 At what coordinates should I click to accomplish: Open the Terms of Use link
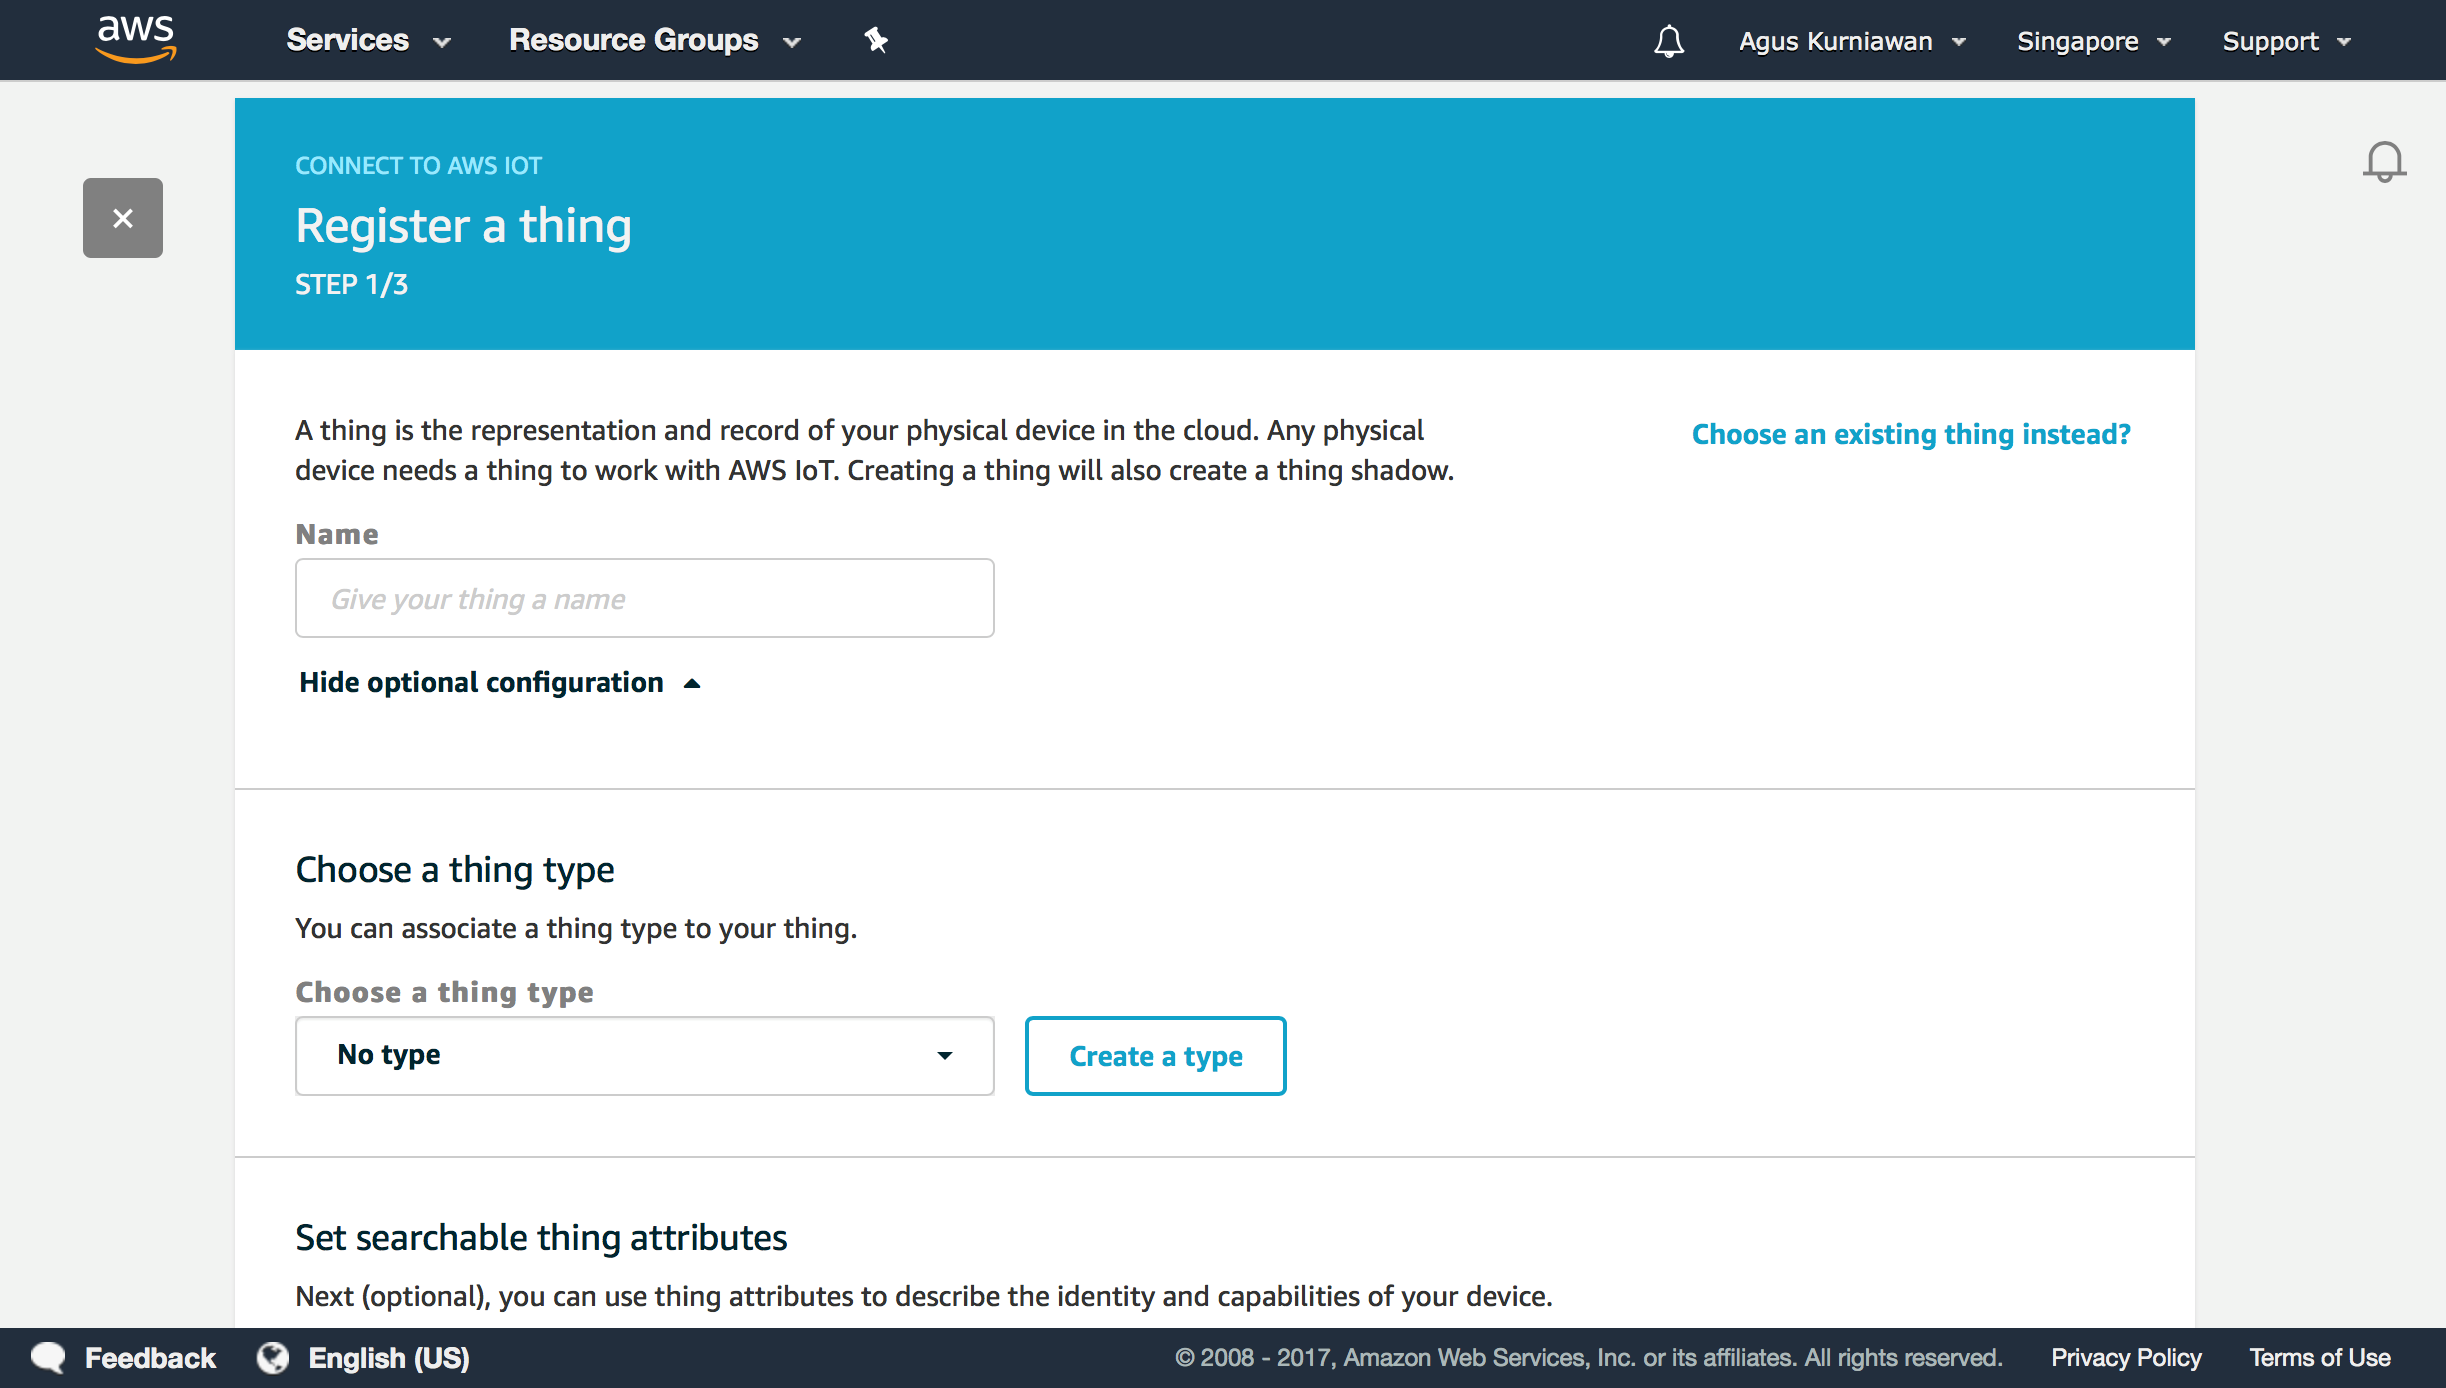click(2320, 1357)
